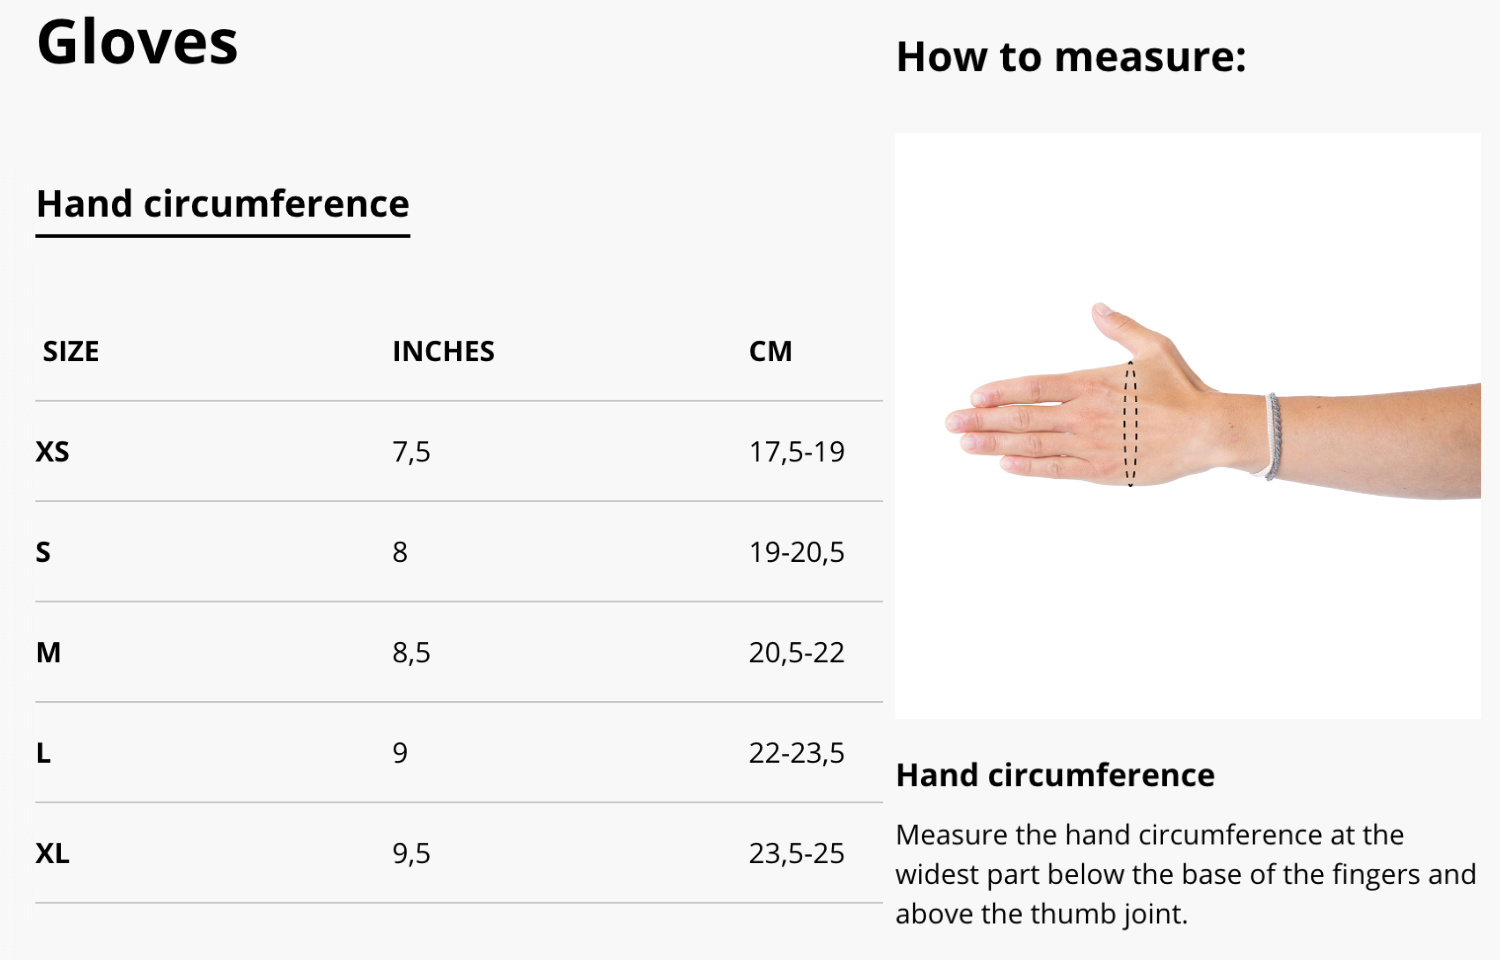The height and width of the screenshot is (960, 1500).
Task: Click the 20,5-22 cm value
Action: coord(796,653)
